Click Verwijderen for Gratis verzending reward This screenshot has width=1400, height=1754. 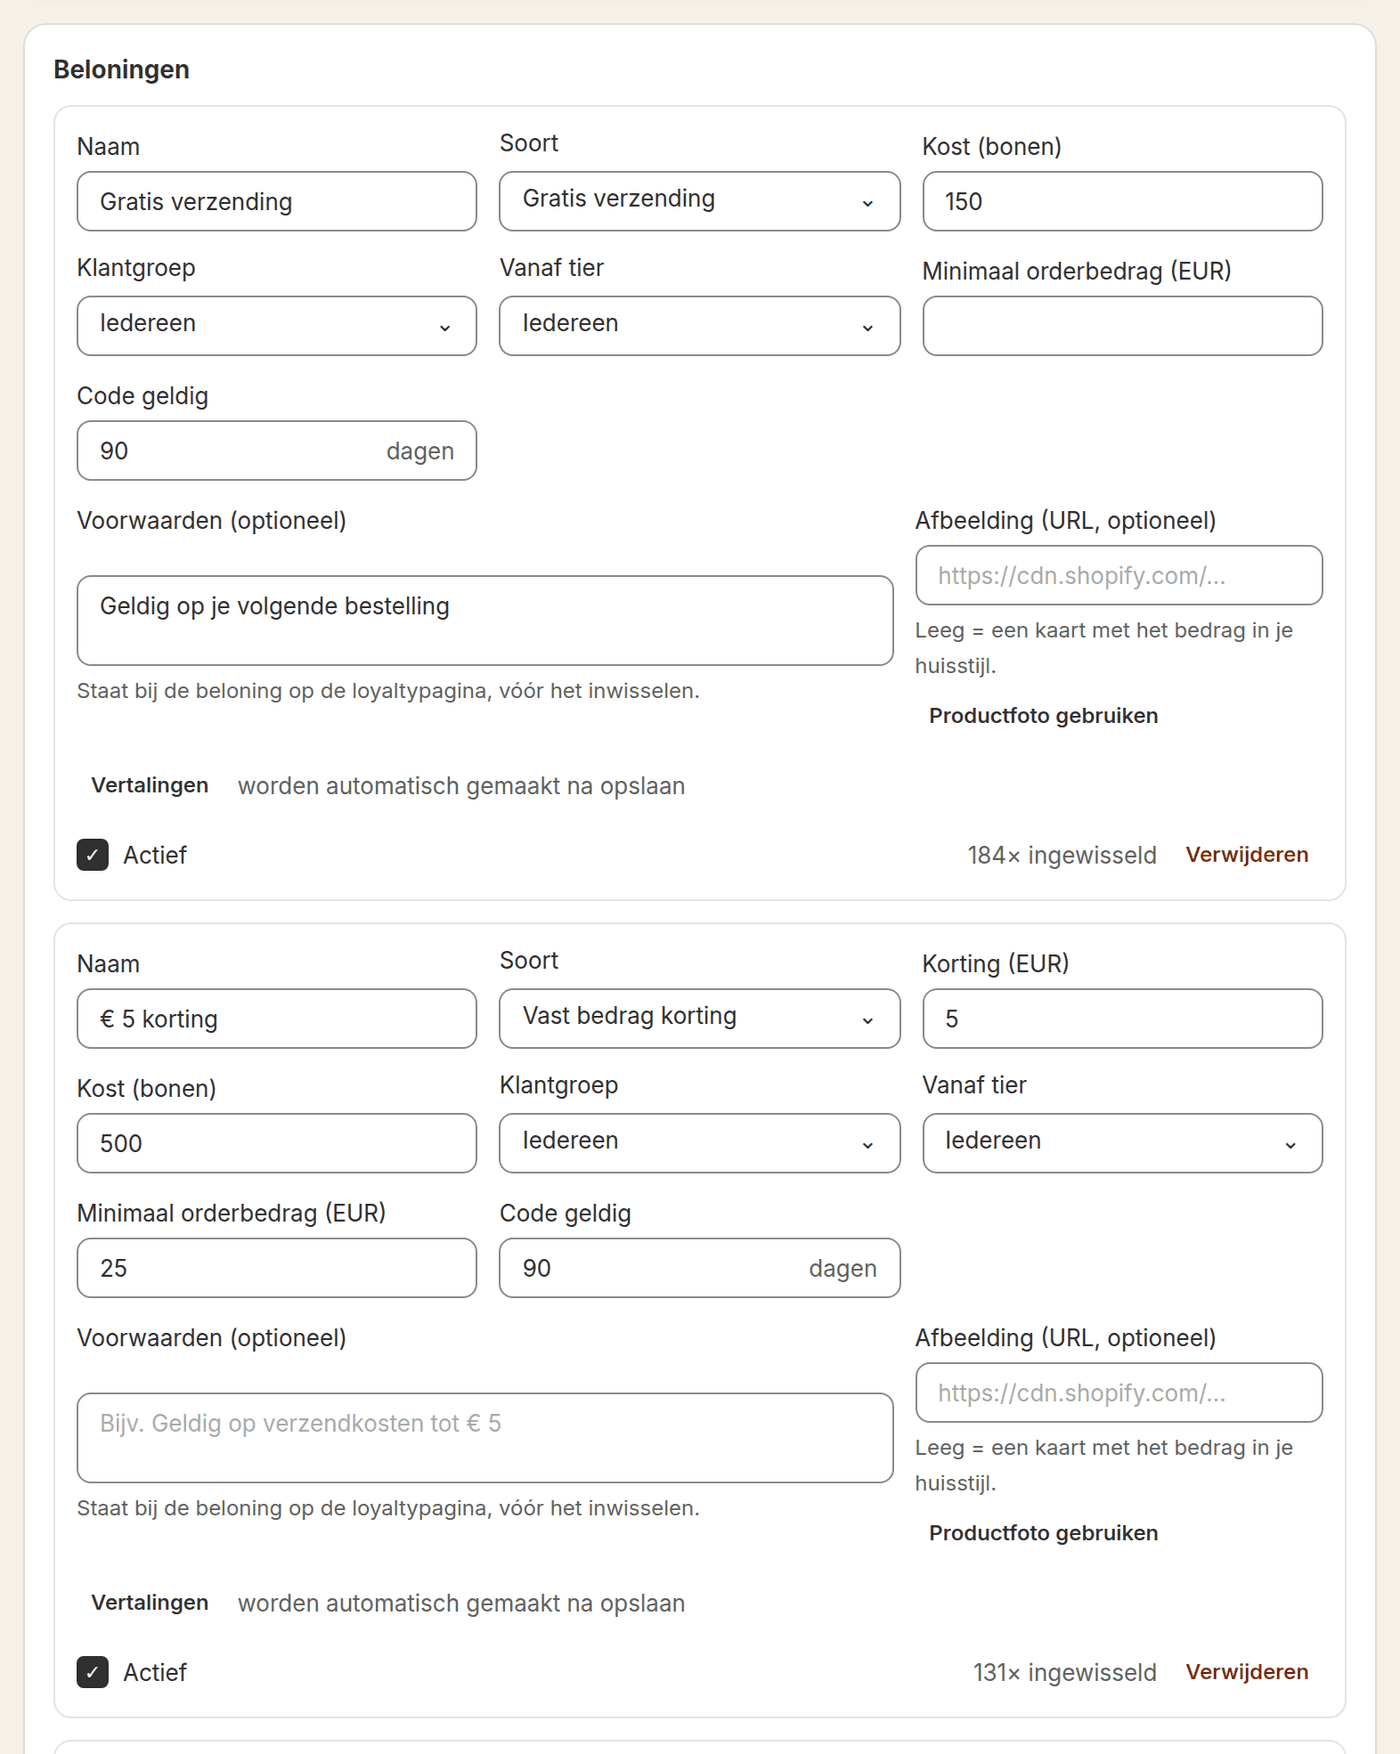click(1247, 855)
